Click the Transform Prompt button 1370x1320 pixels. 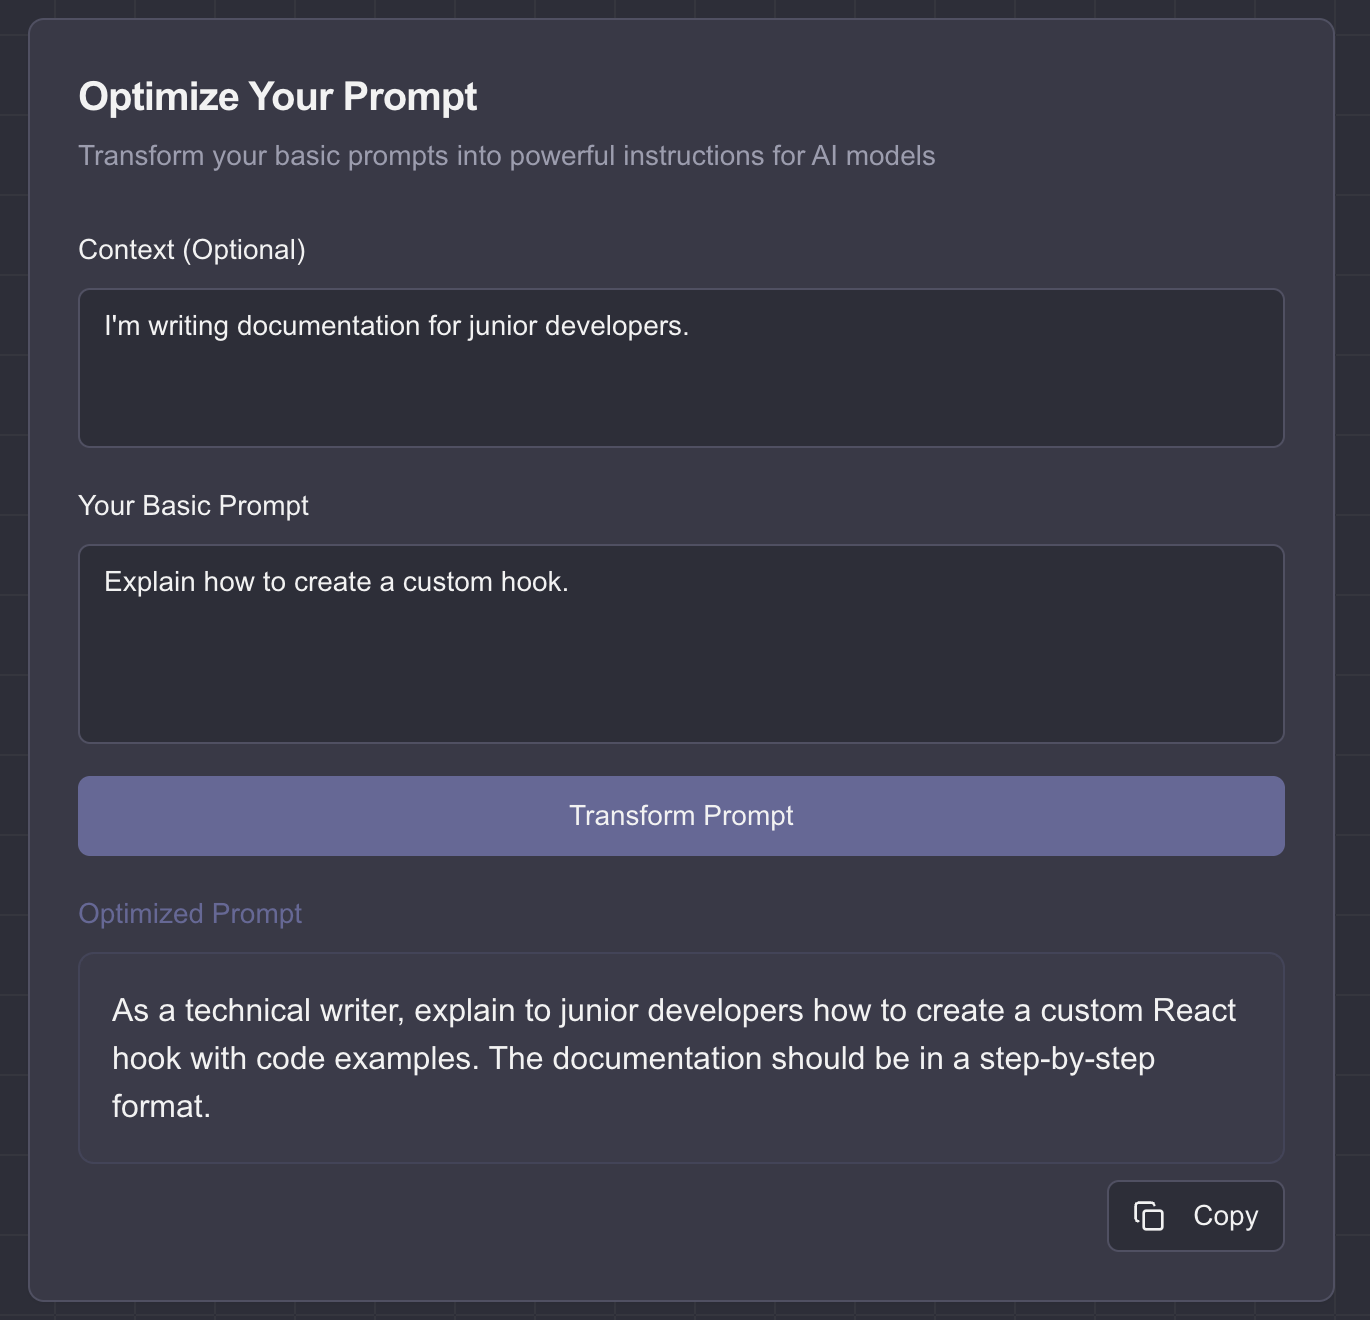coord(681,816)
